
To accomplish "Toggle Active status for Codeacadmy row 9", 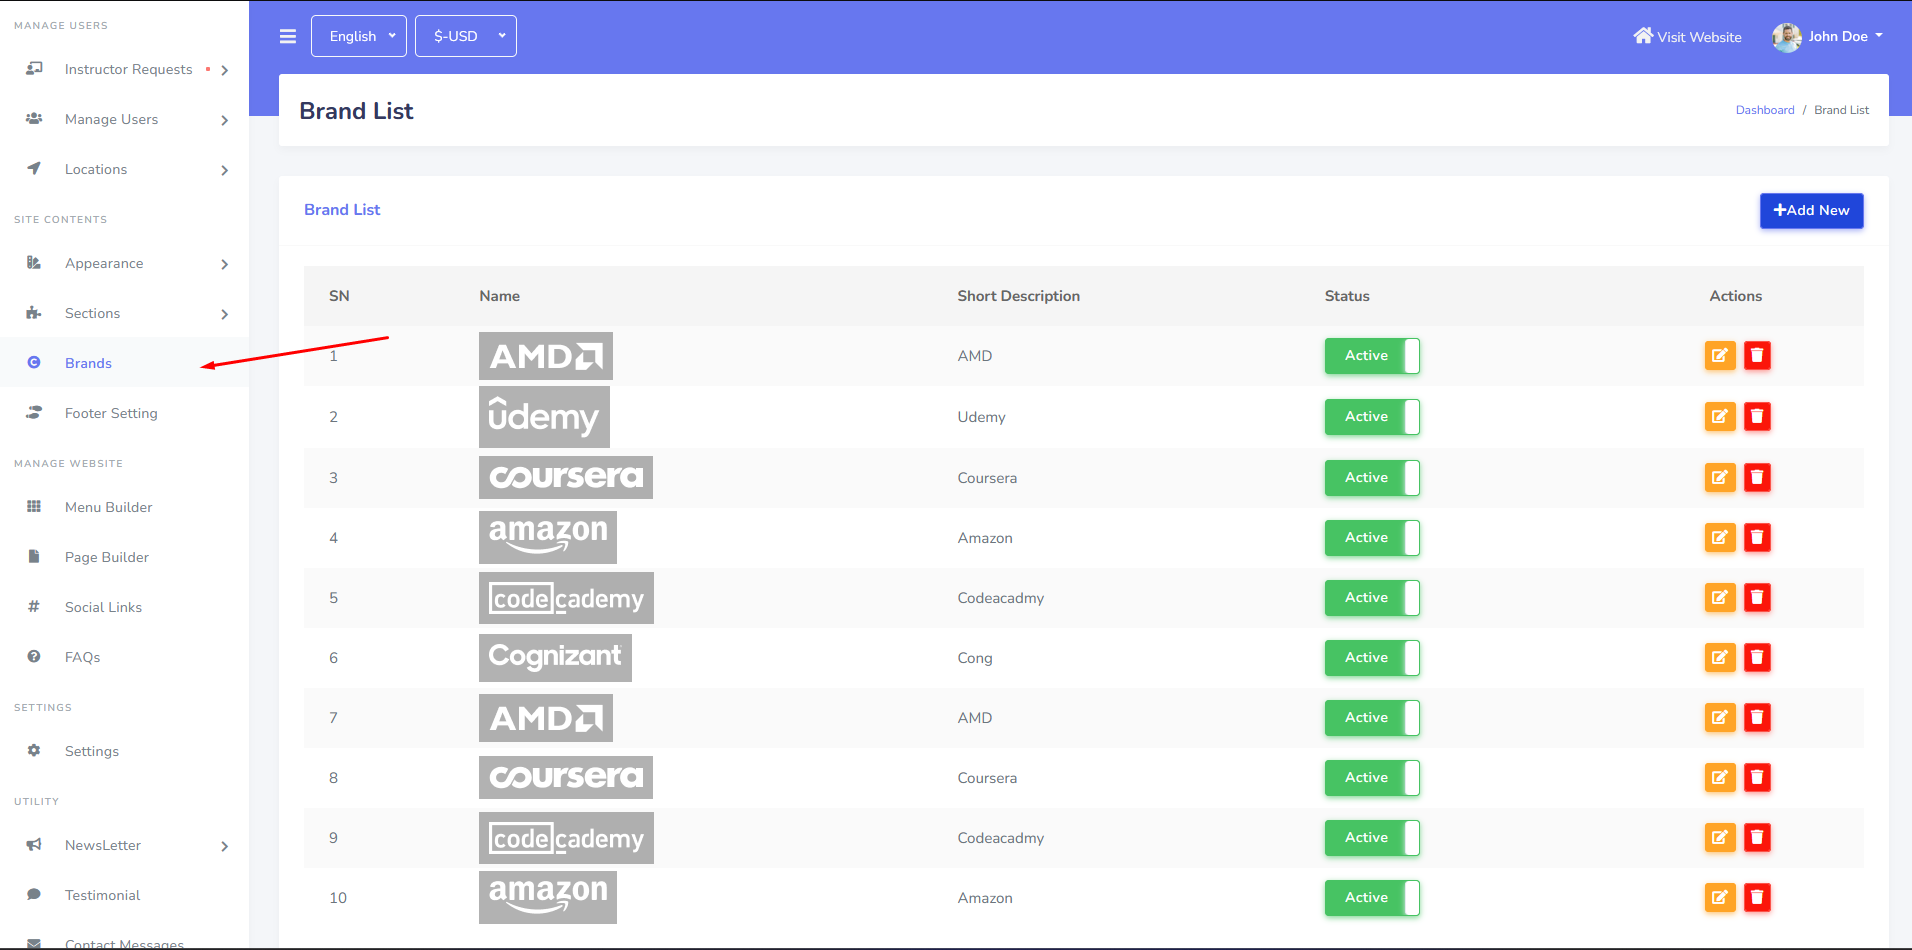I will coord(1372,838).
